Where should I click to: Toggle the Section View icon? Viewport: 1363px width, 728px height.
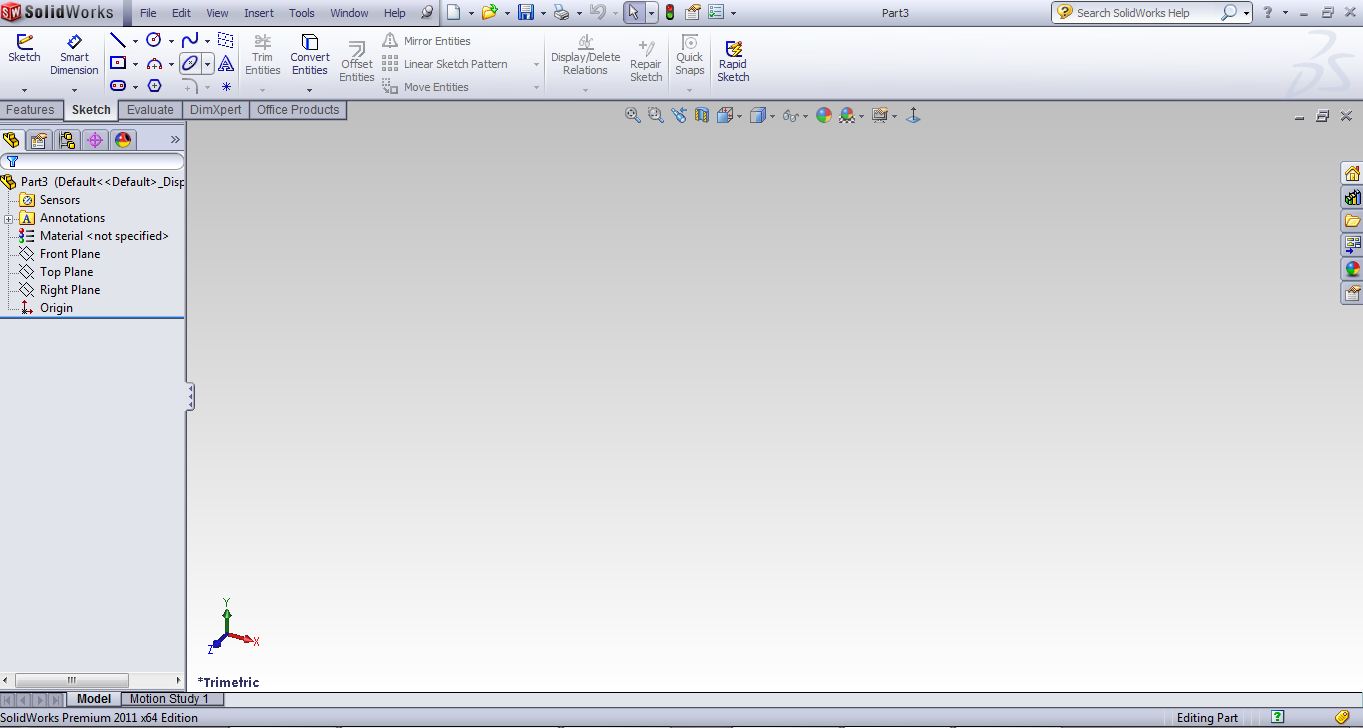point(702,116)
